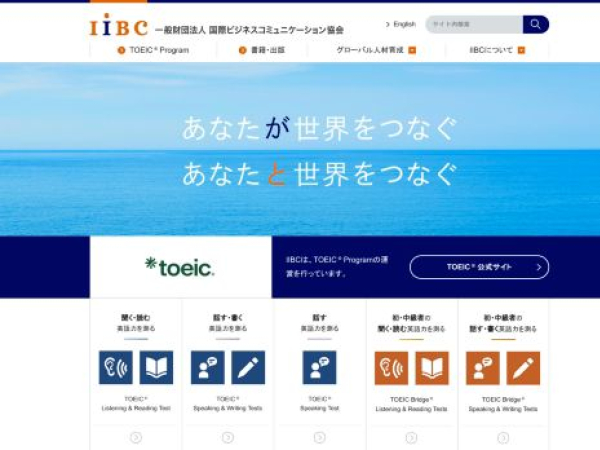Click circle arrow under Bridge Speaking & Writing

[x=503, y=437]
